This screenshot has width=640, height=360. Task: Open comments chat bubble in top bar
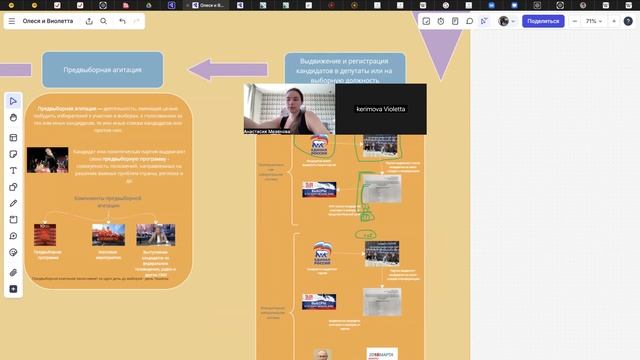(x=469, y=21)
